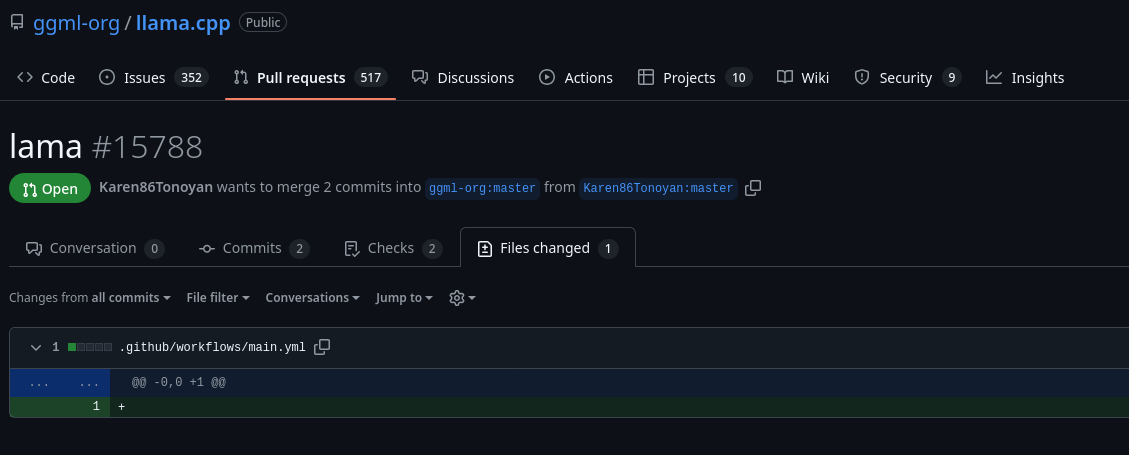This screenshot has height=455, width=1129.
Task: Click the pull request title lama
Action: 46,147
